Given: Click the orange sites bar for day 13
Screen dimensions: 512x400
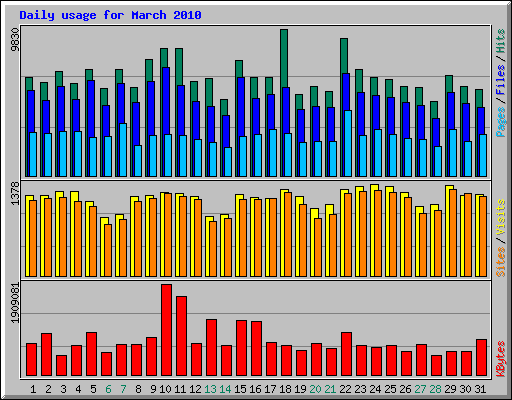Looking at the screenshot, I should coord(213,249).
